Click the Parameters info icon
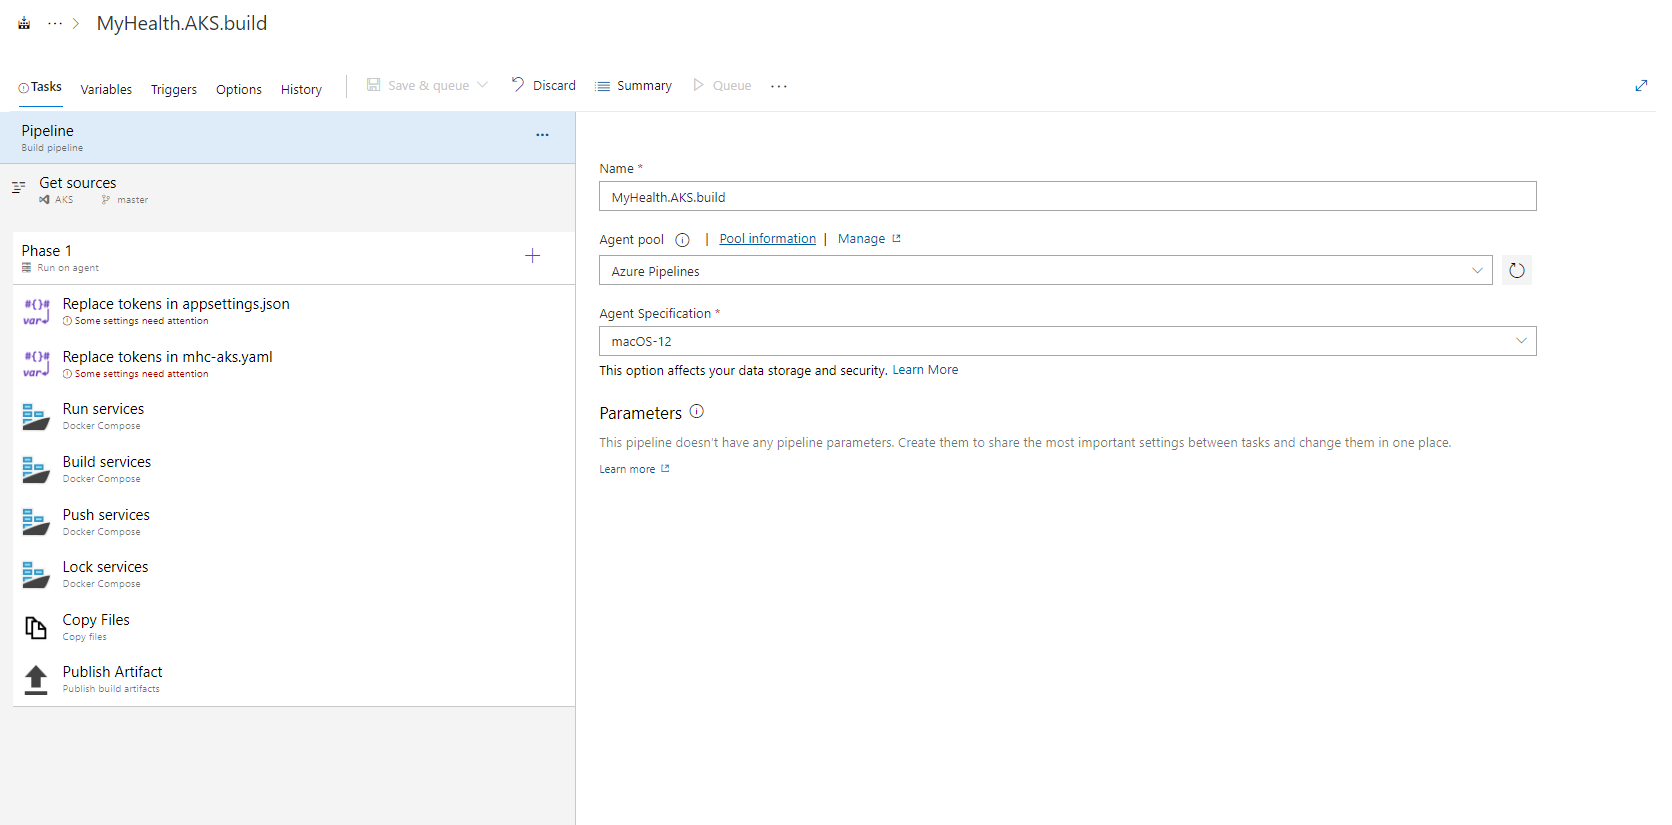Screen dimensions: 1672x825 [697, 411]
